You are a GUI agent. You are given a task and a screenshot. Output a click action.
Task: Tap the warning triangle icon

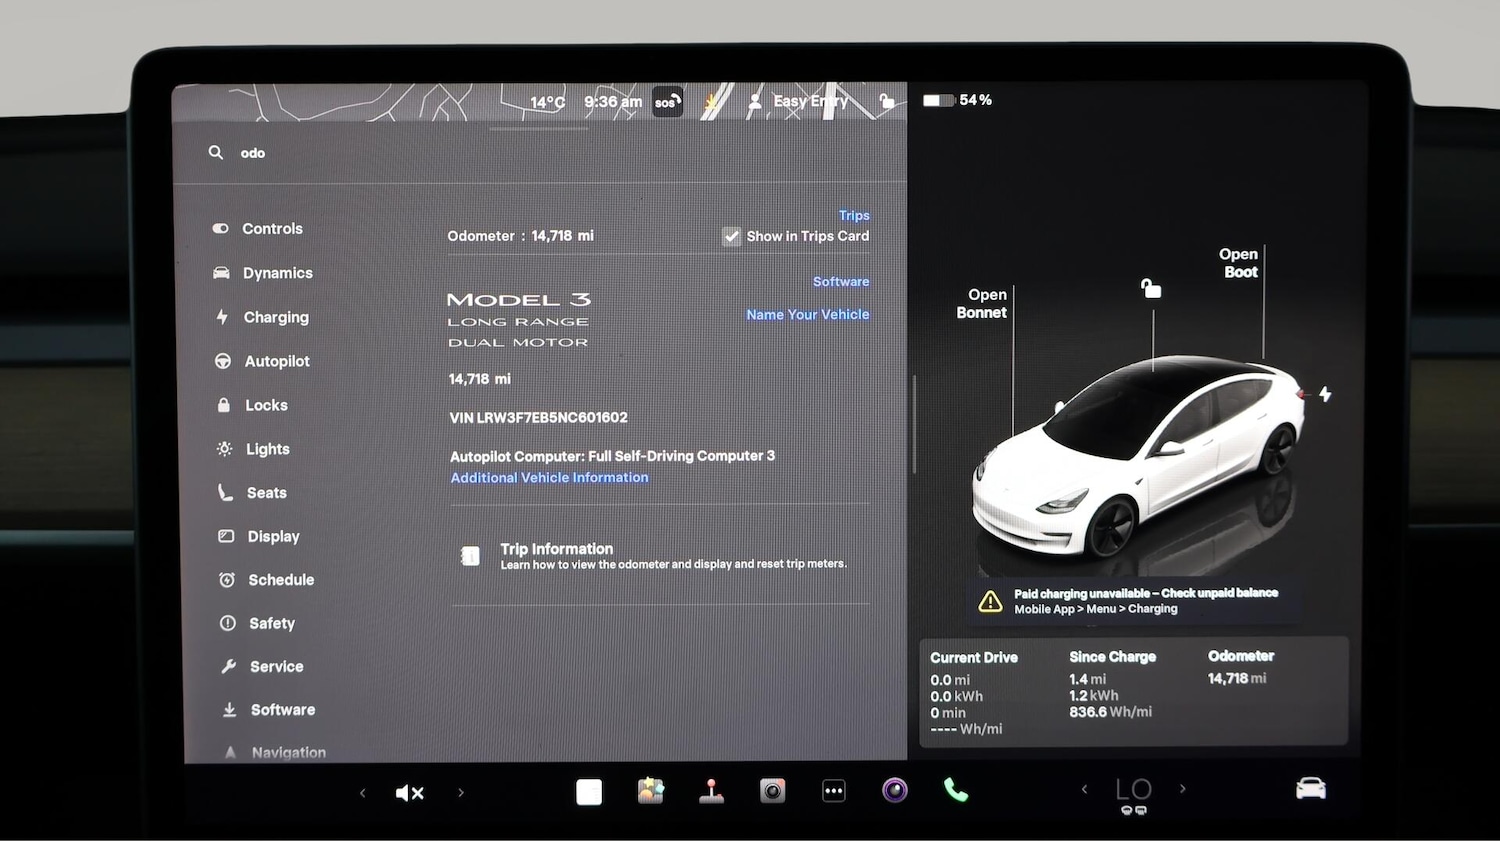click(x=990, y=601)
